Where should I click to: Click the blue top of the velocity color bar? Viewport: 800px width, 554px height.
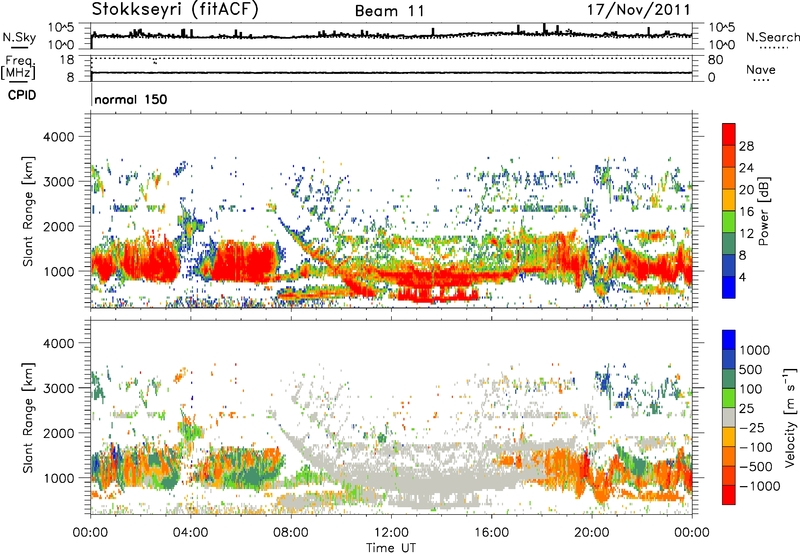pyautogui.click(x=729, y=340)
